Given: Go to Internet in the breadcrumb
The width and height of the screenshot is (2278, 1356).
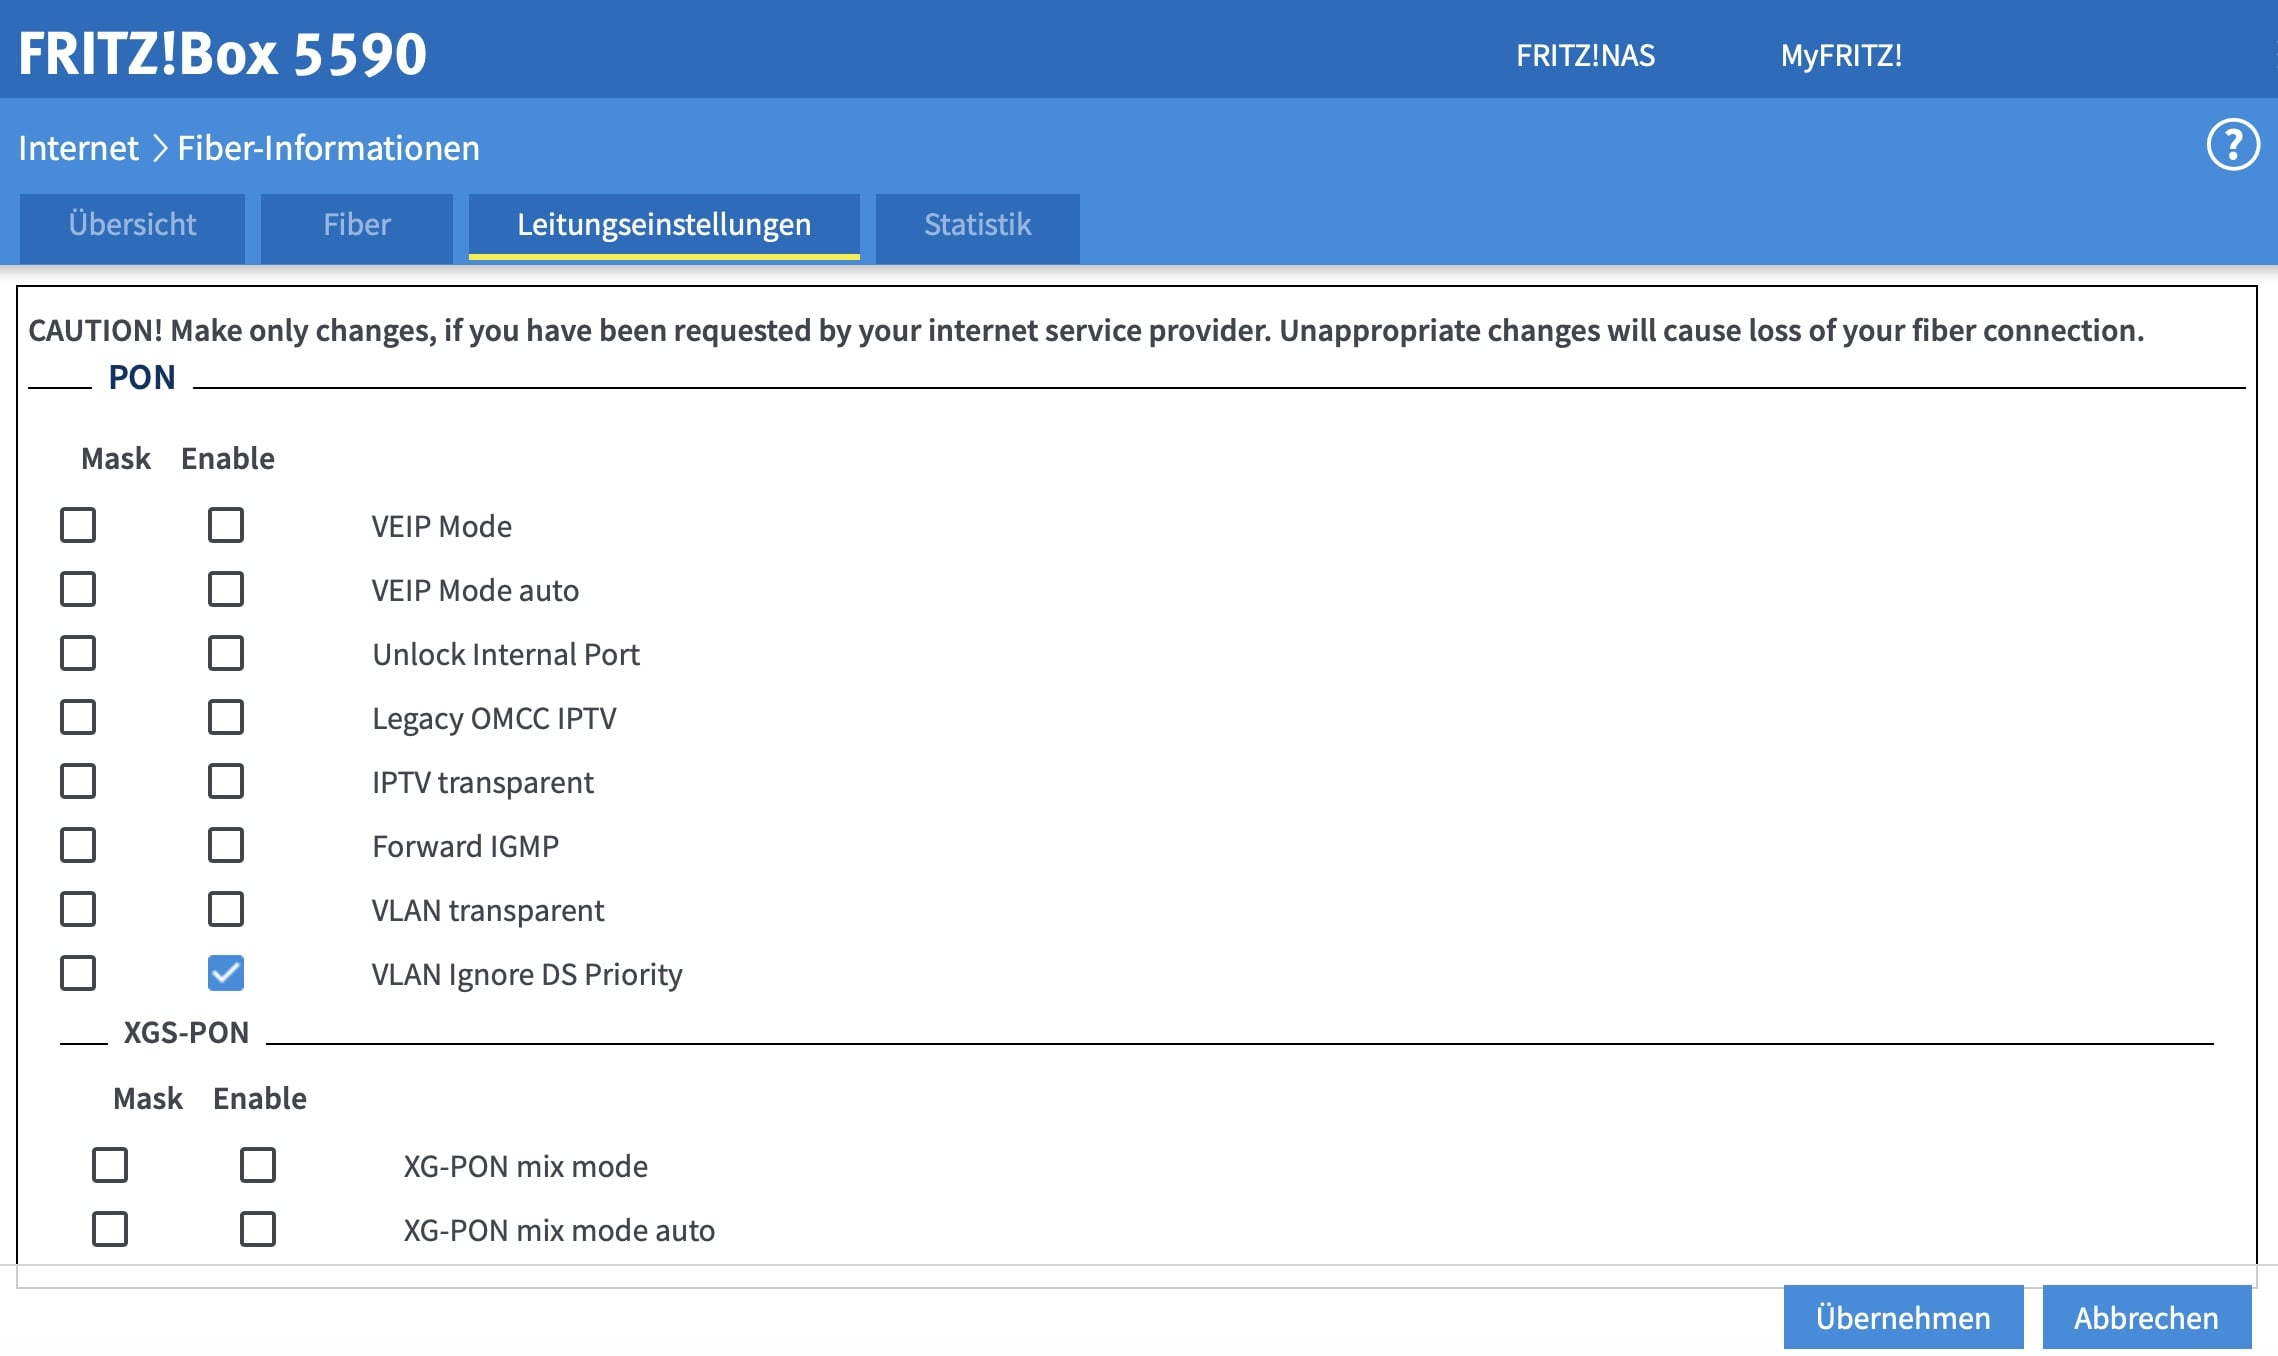Looking at the screenshot, I should (x=78, y=148).
